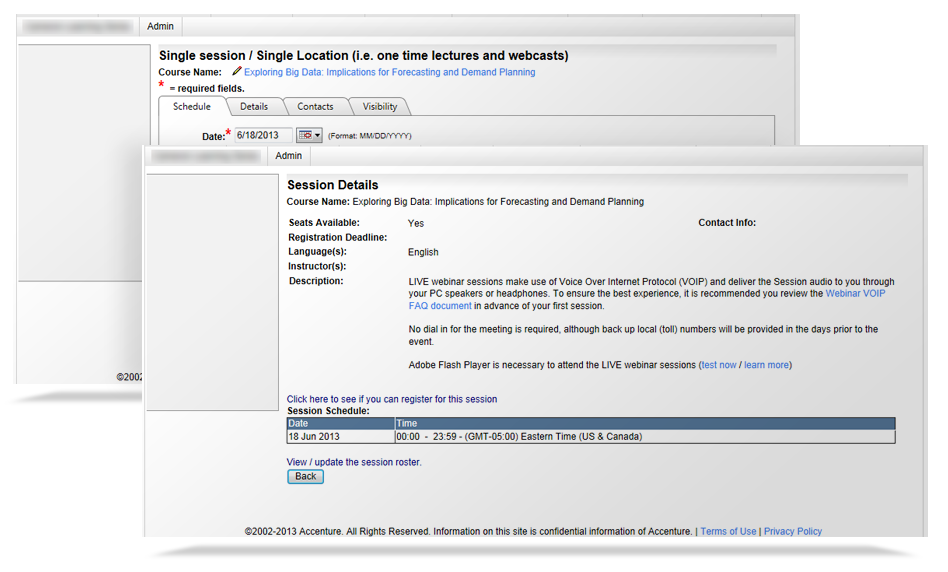
Task: Select the 00:00 - 23:59 Eastern Time cell
Action: pos(644,437)
